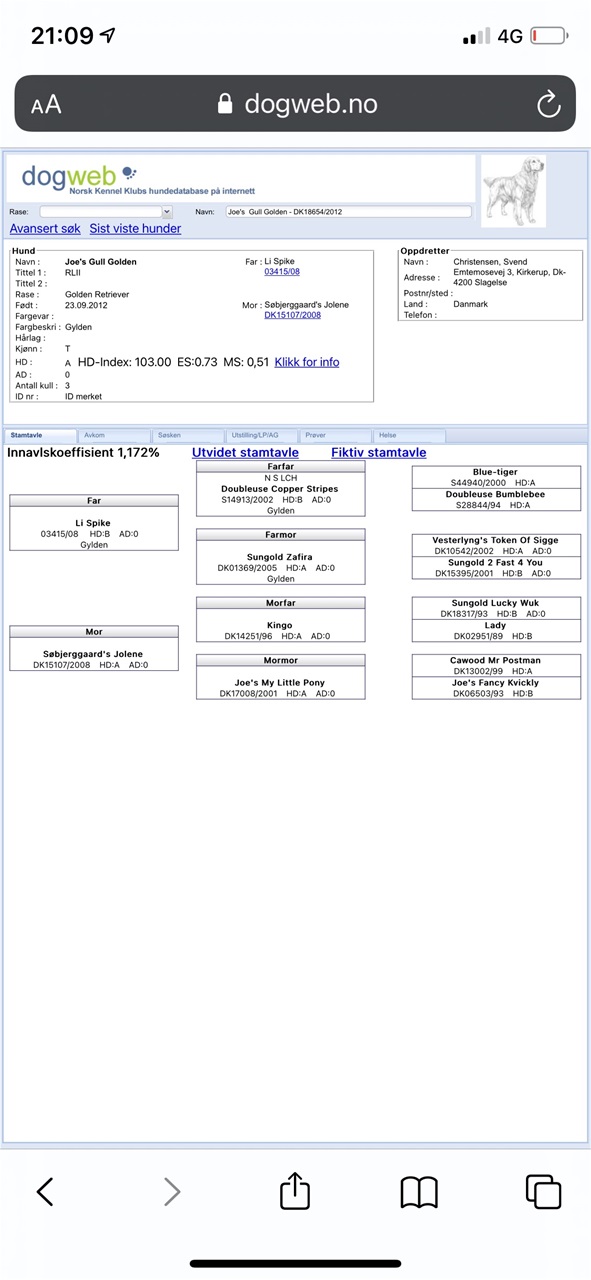Select the Stamtavle tab

point(40,436)
